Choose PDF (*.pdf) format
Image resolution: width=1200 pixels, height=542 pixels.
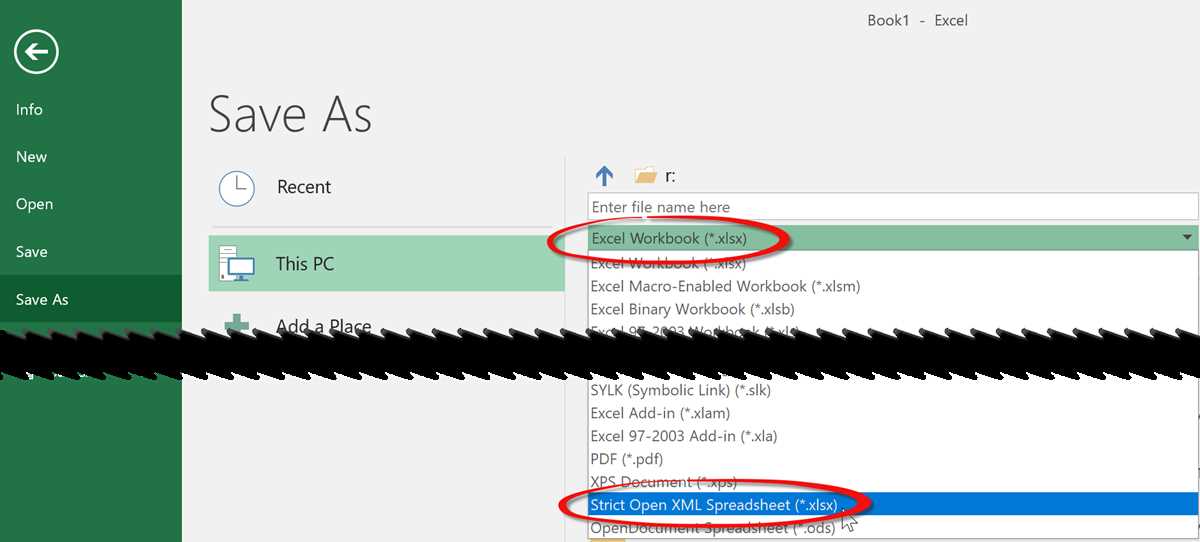pyautogui.click(x=893, y=459)
